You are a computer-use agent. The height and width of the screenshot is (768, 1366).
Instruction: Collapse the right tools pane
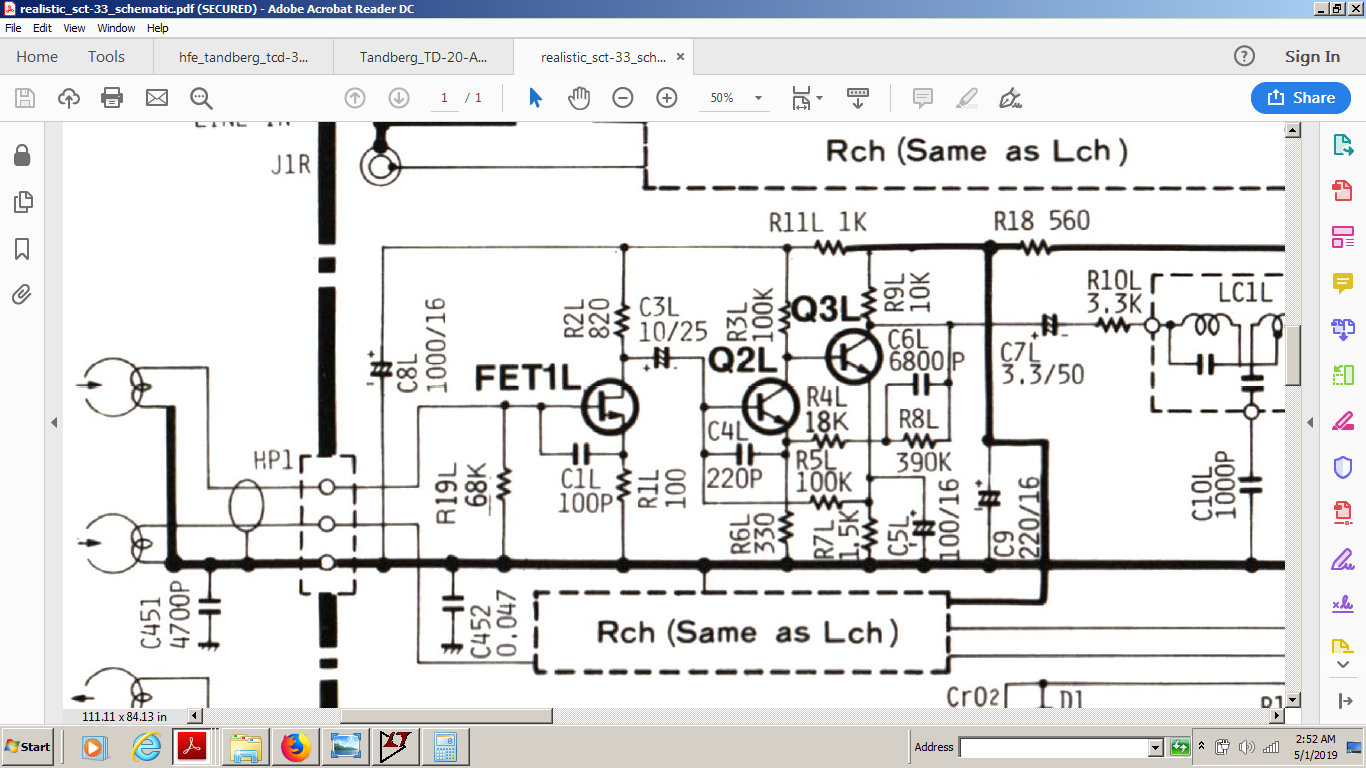(1343, 700)
